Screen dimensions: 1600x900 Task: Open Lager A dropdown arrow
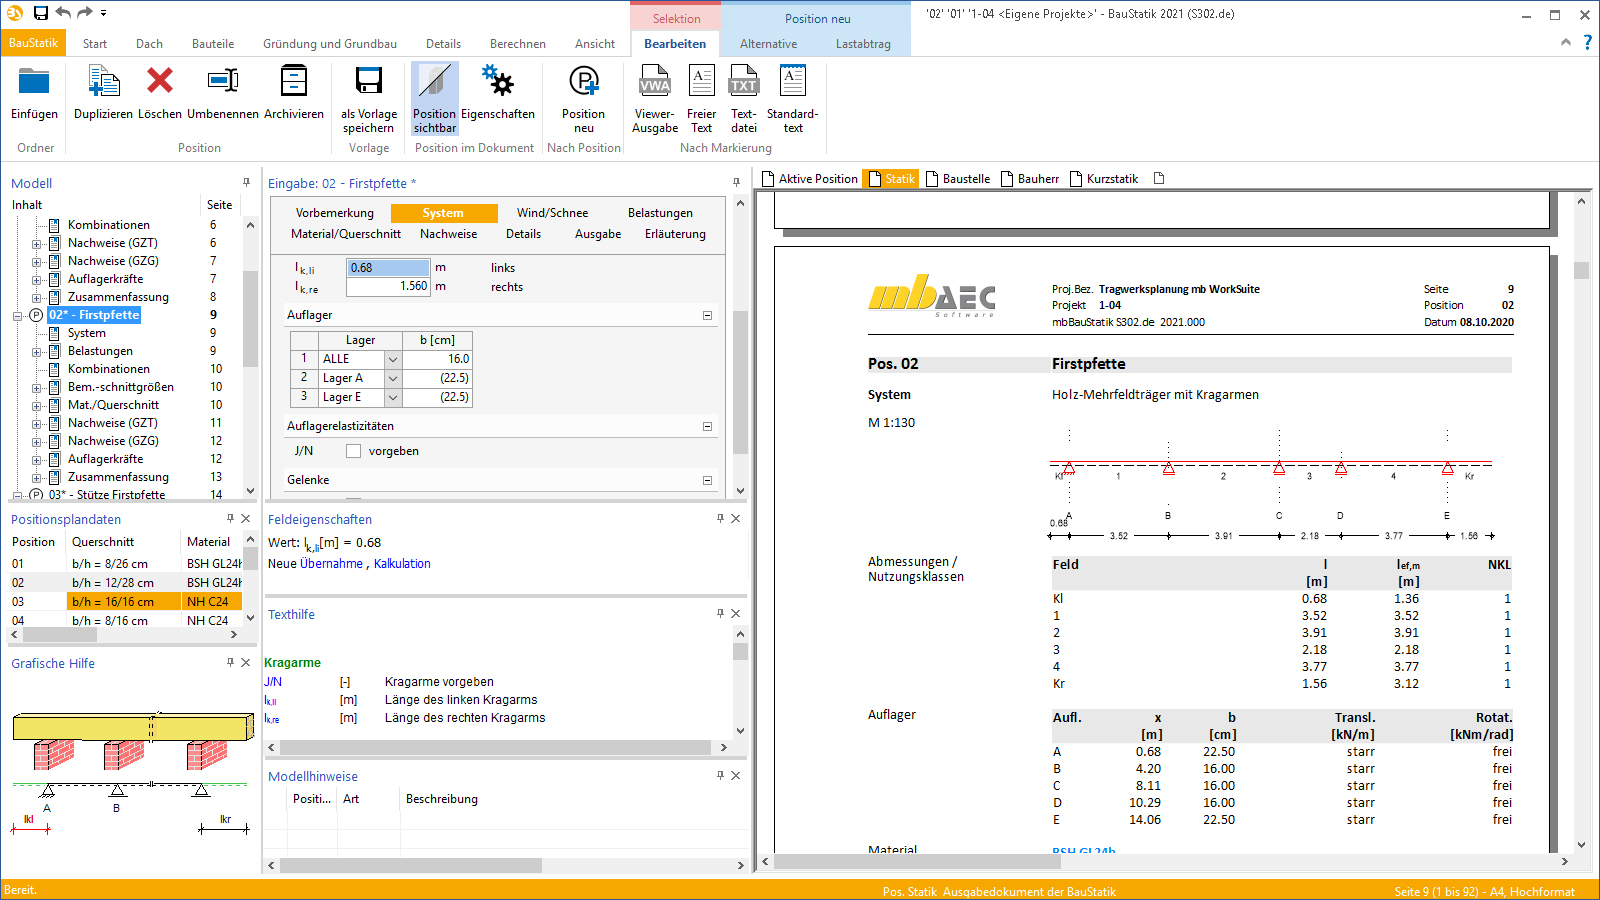coord(393,378)
